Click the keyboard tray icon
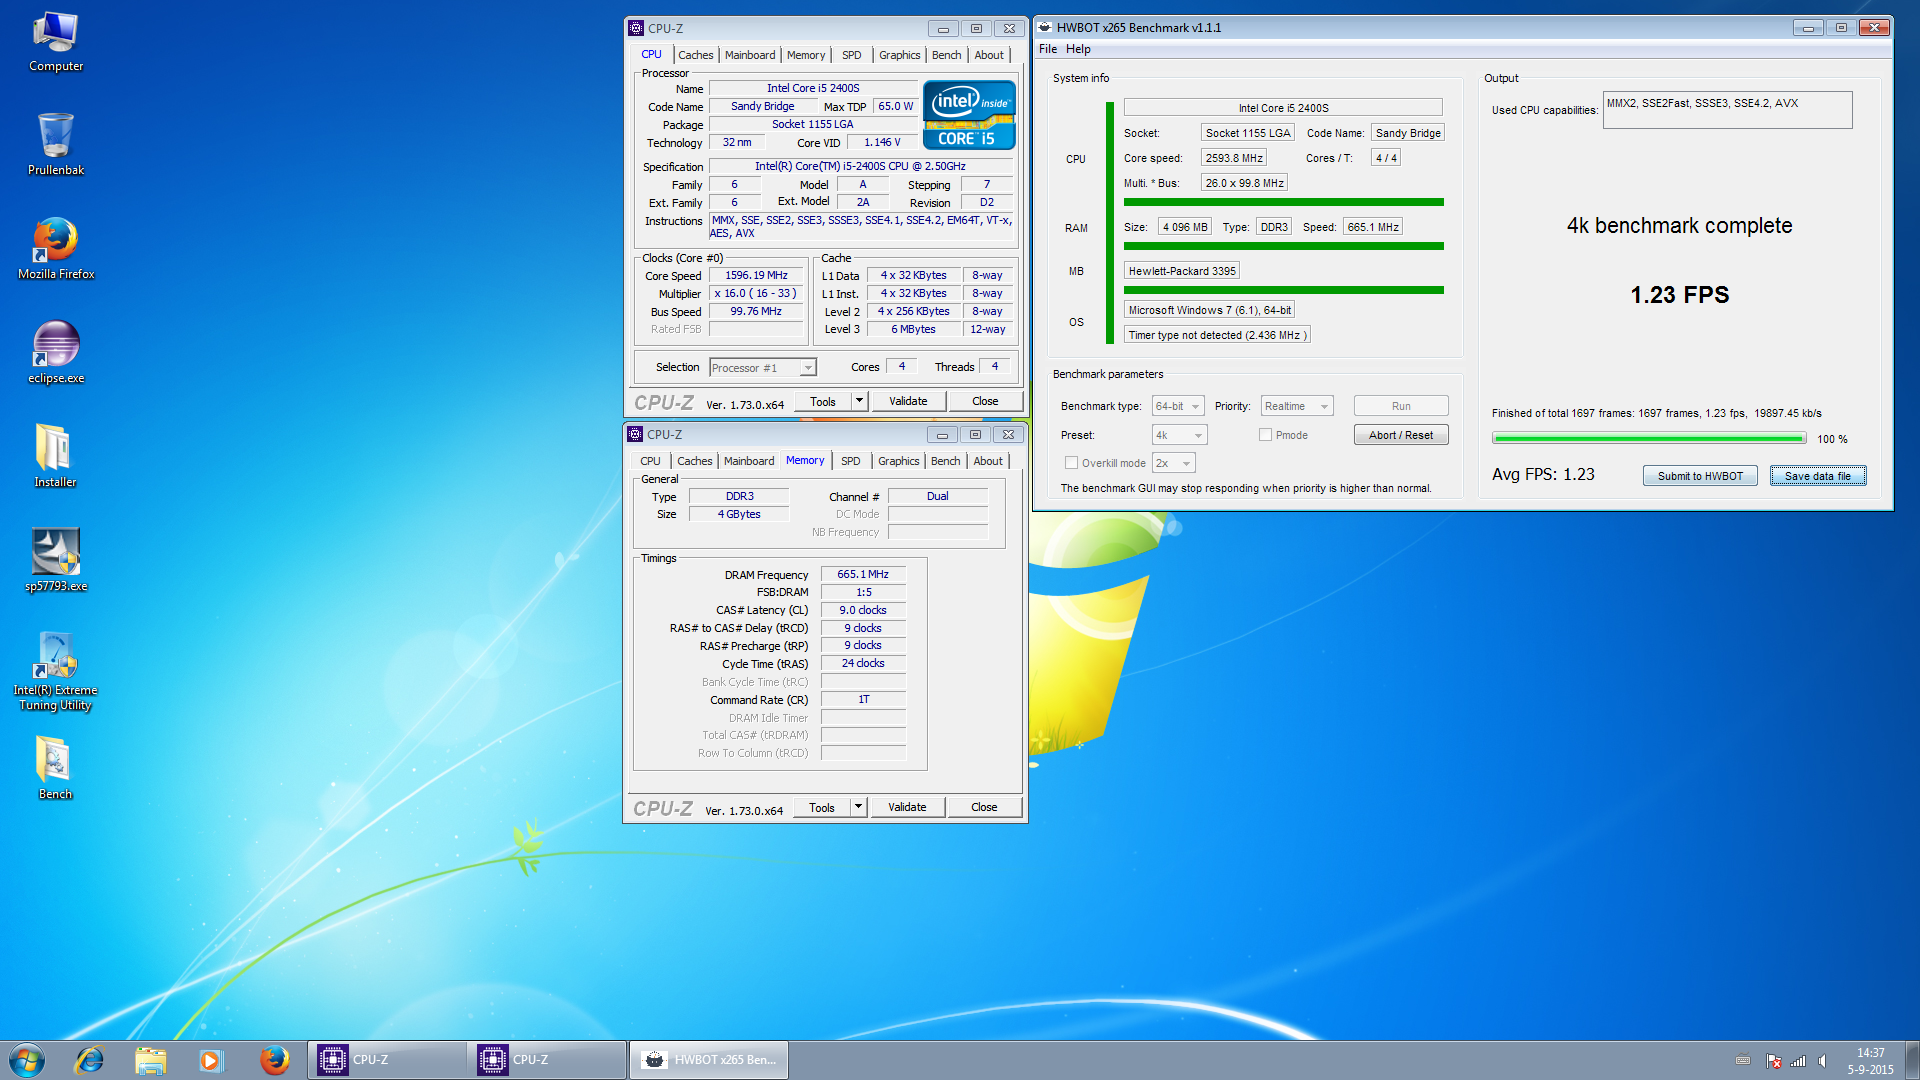Image resolution: width=1920 pixels, height=1080 pixels. (1743, 1060)
